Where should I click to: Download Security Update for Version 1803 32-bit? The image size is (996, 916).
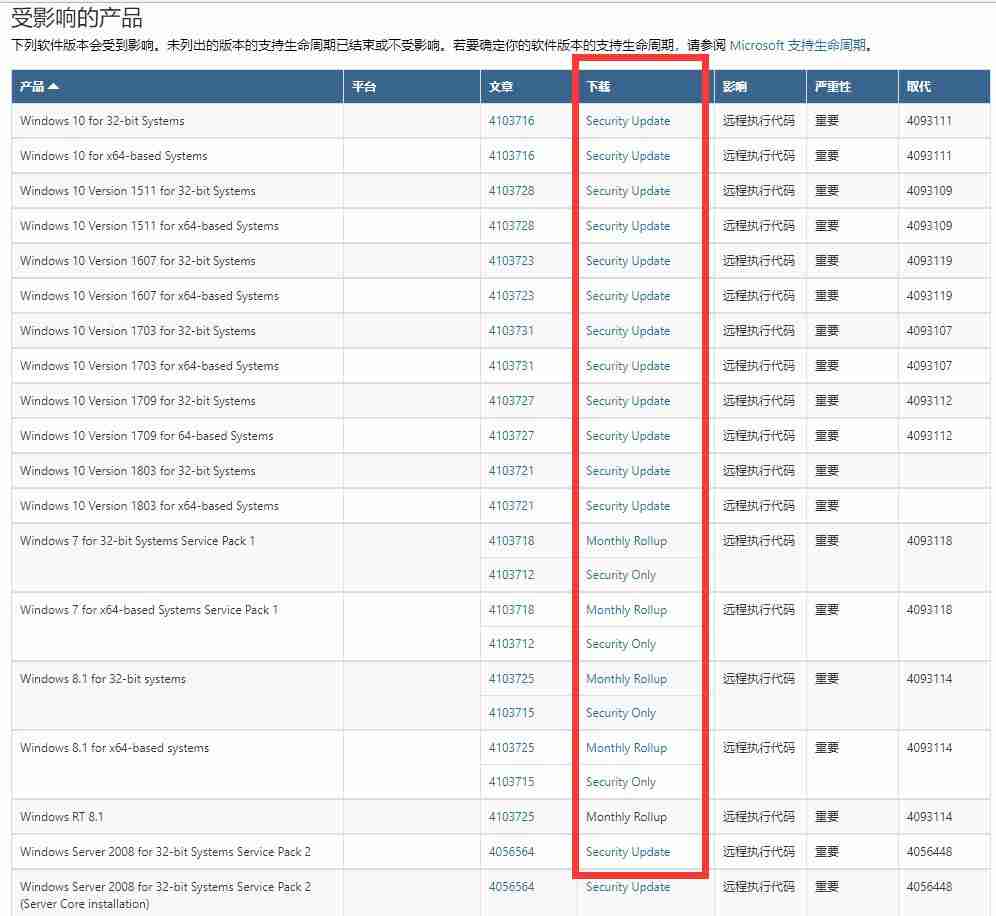[x=628, y=470]
